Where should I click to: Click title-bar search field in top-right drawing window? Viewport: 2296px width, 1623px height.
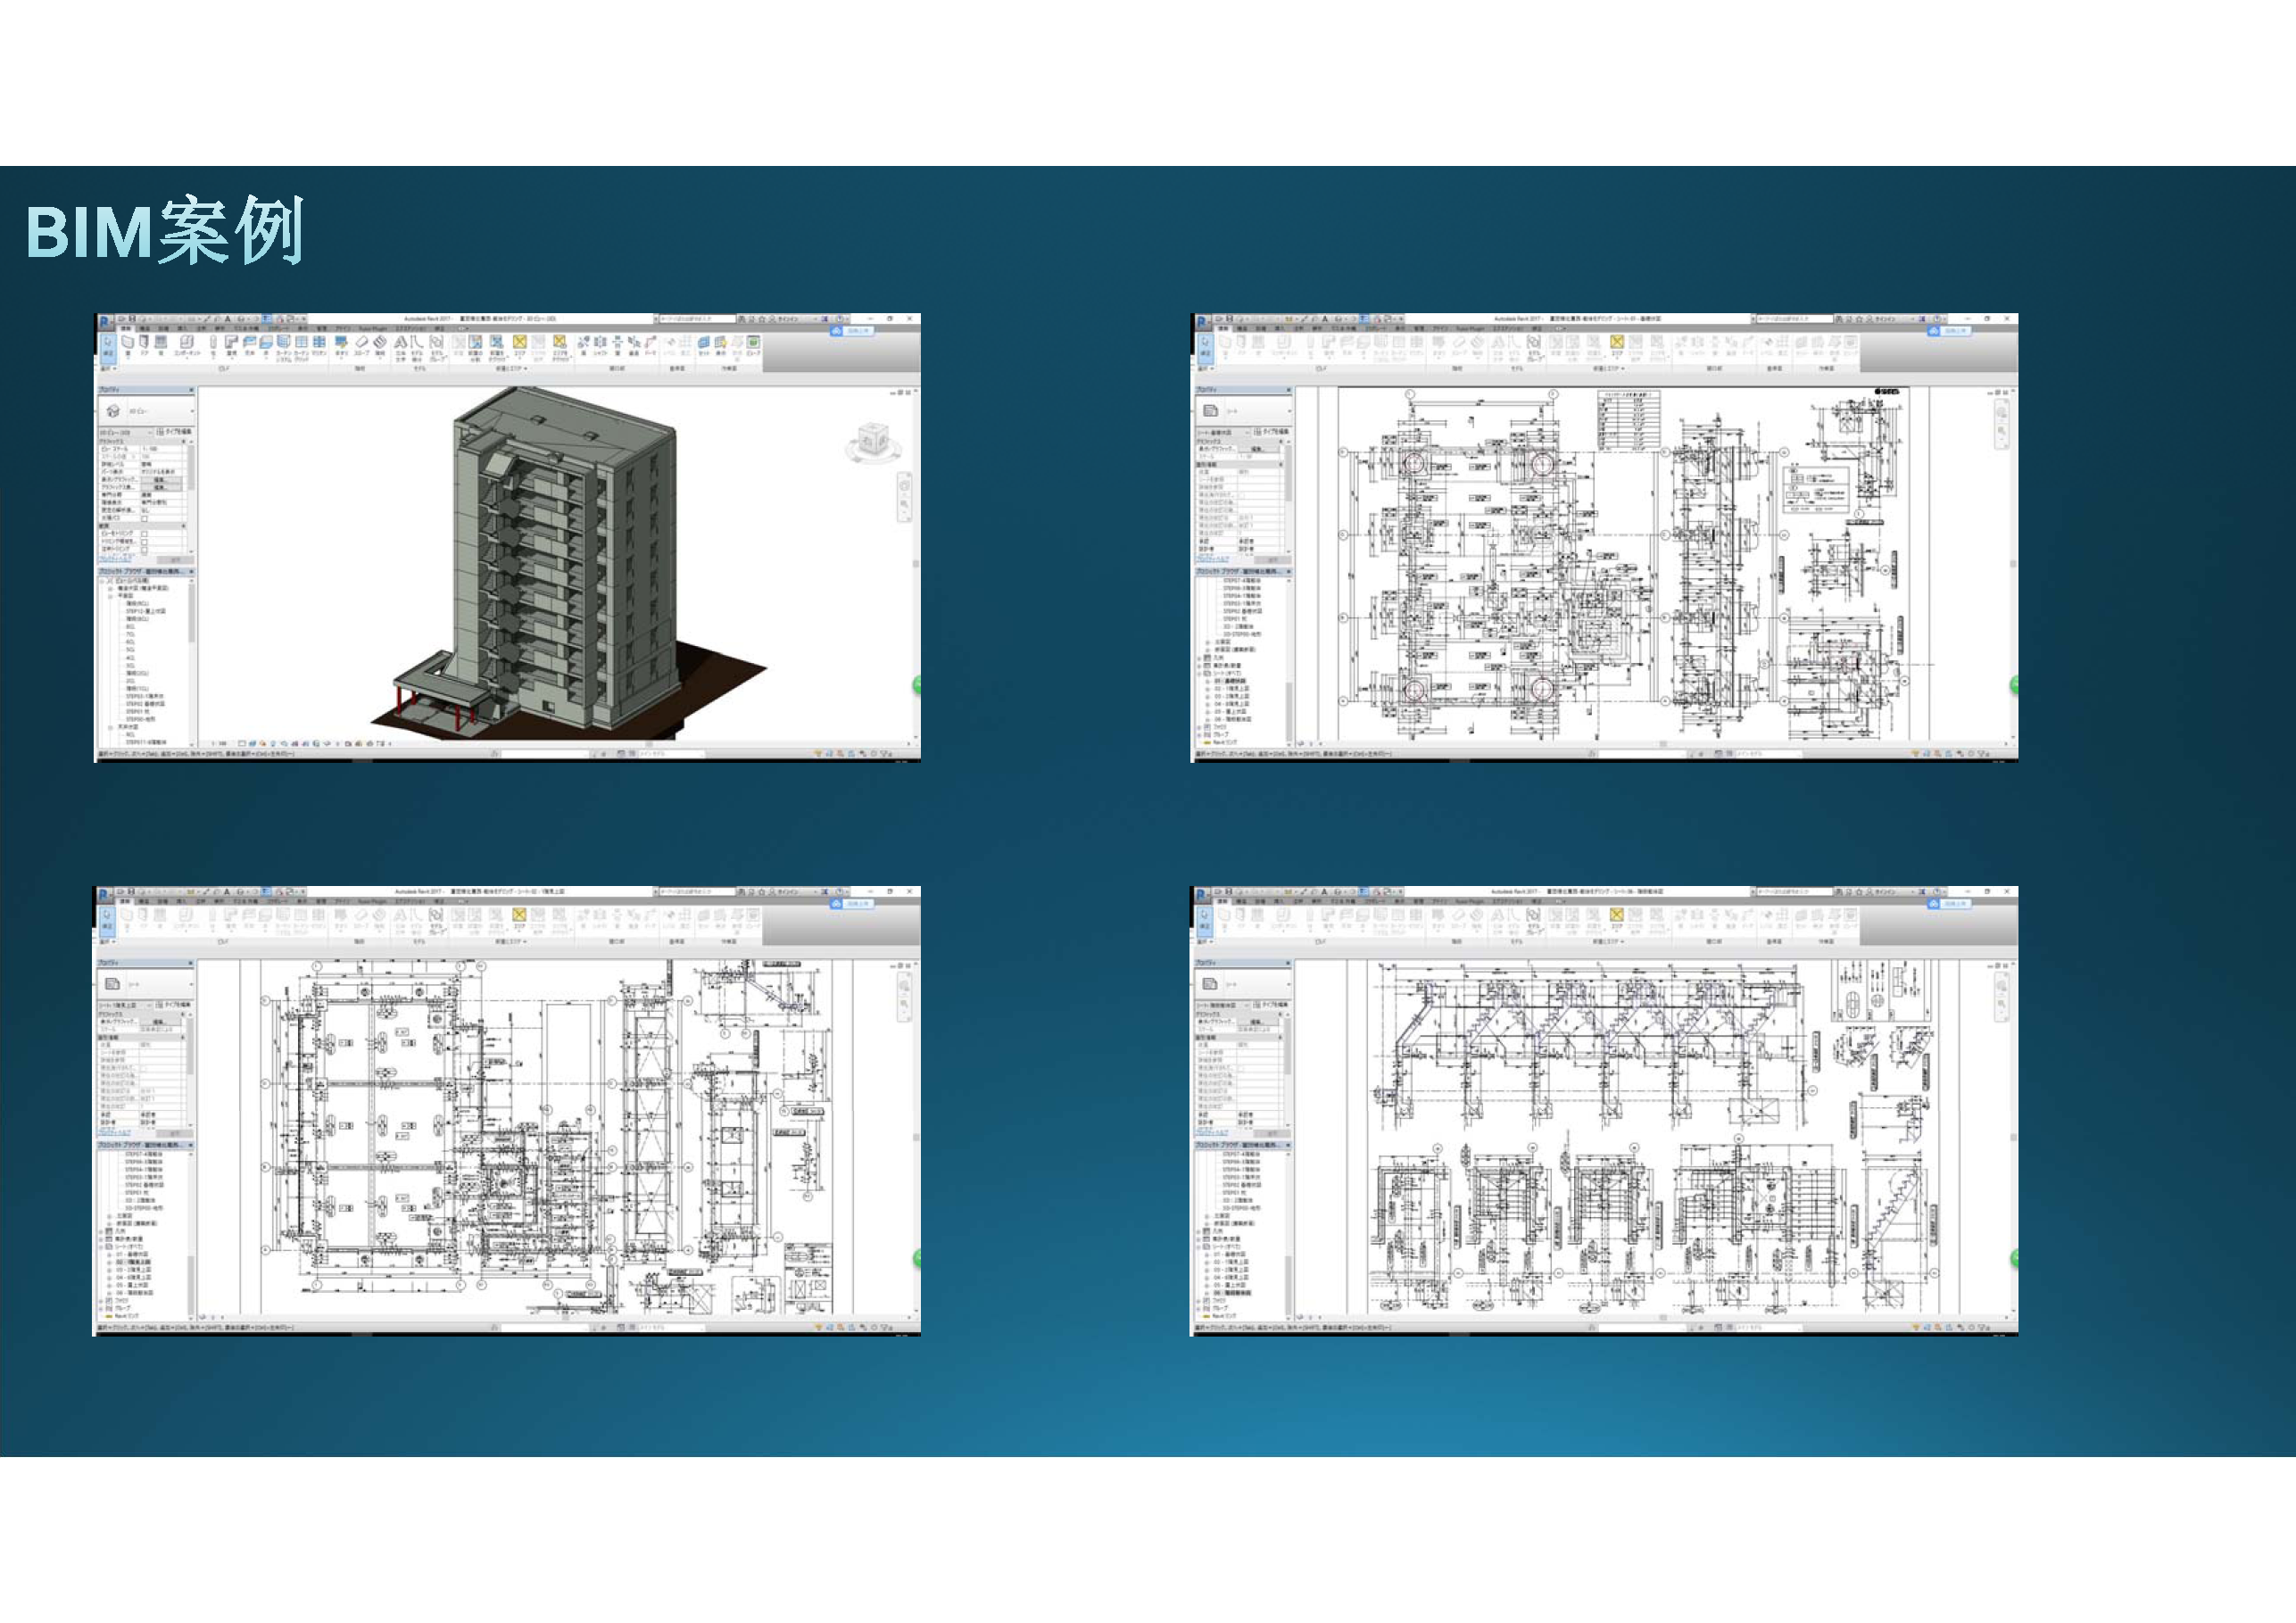(x=1795, y=319)
